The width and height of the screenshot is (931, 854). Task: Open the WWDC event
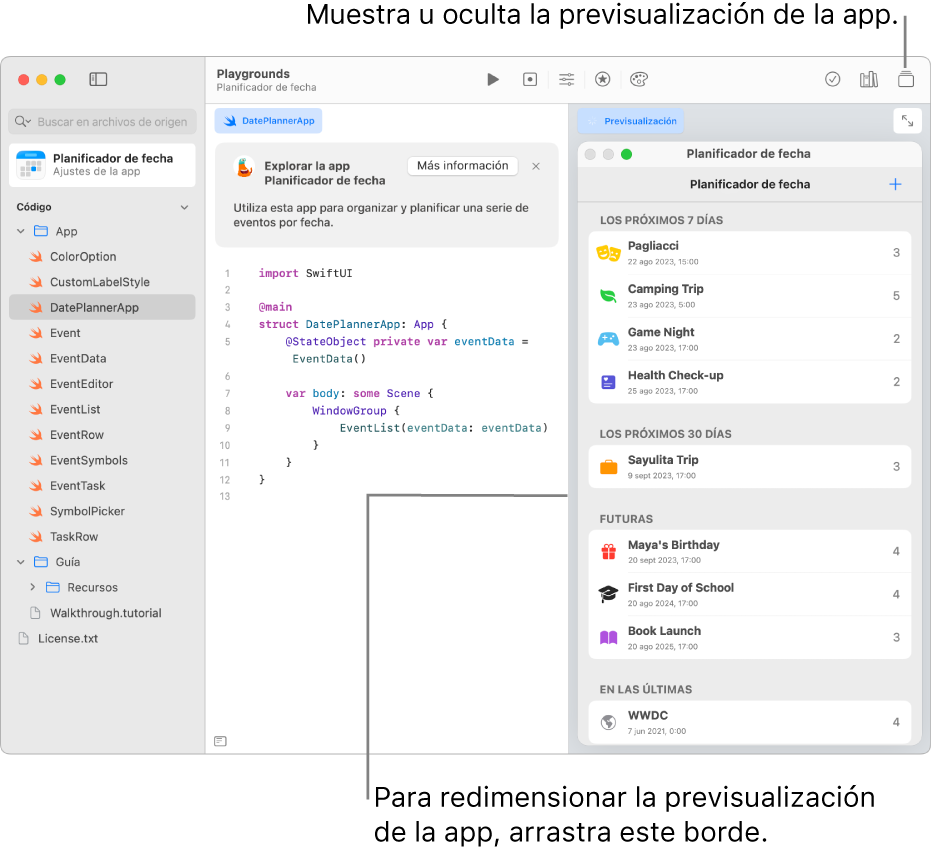[749, 722]
